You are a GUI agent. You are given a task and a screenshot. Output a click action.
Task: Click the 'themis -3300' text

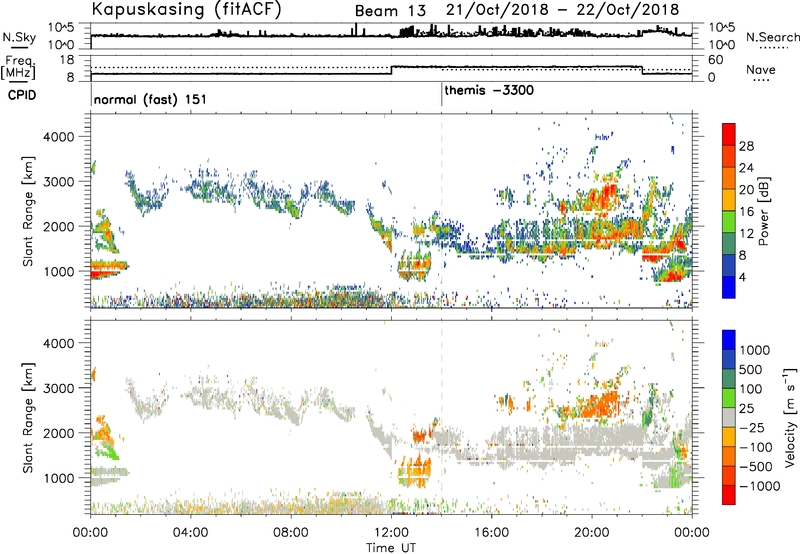tap(489, 91)
